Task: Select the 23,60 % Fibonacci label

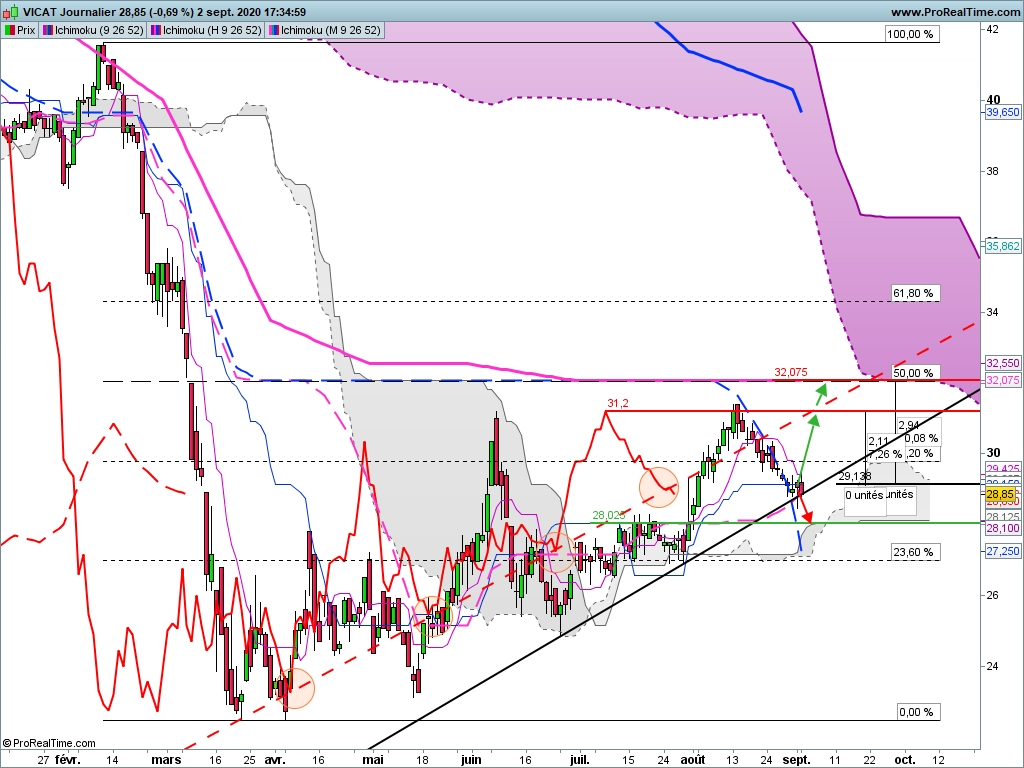Action: 913,552
